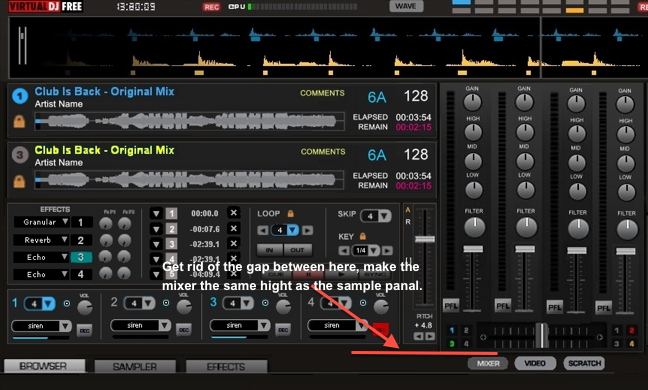
Task: Click the loop size right arrow
Action: (x=307, y=230)
